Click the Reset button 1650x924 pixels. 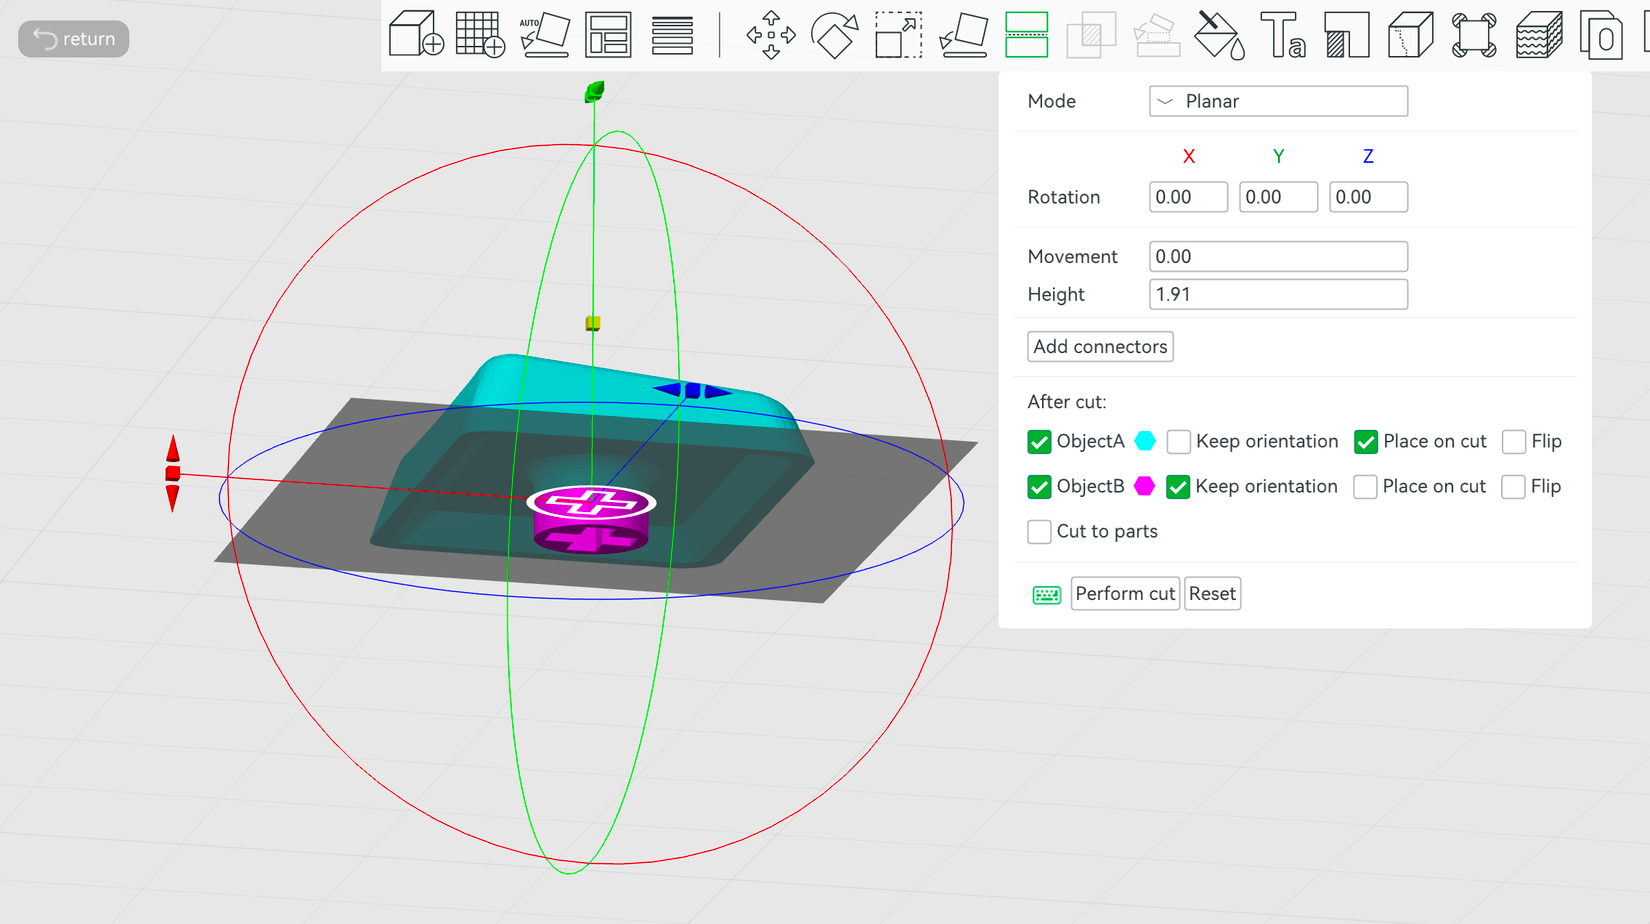pyautogui.click(x=1212, y=594)
